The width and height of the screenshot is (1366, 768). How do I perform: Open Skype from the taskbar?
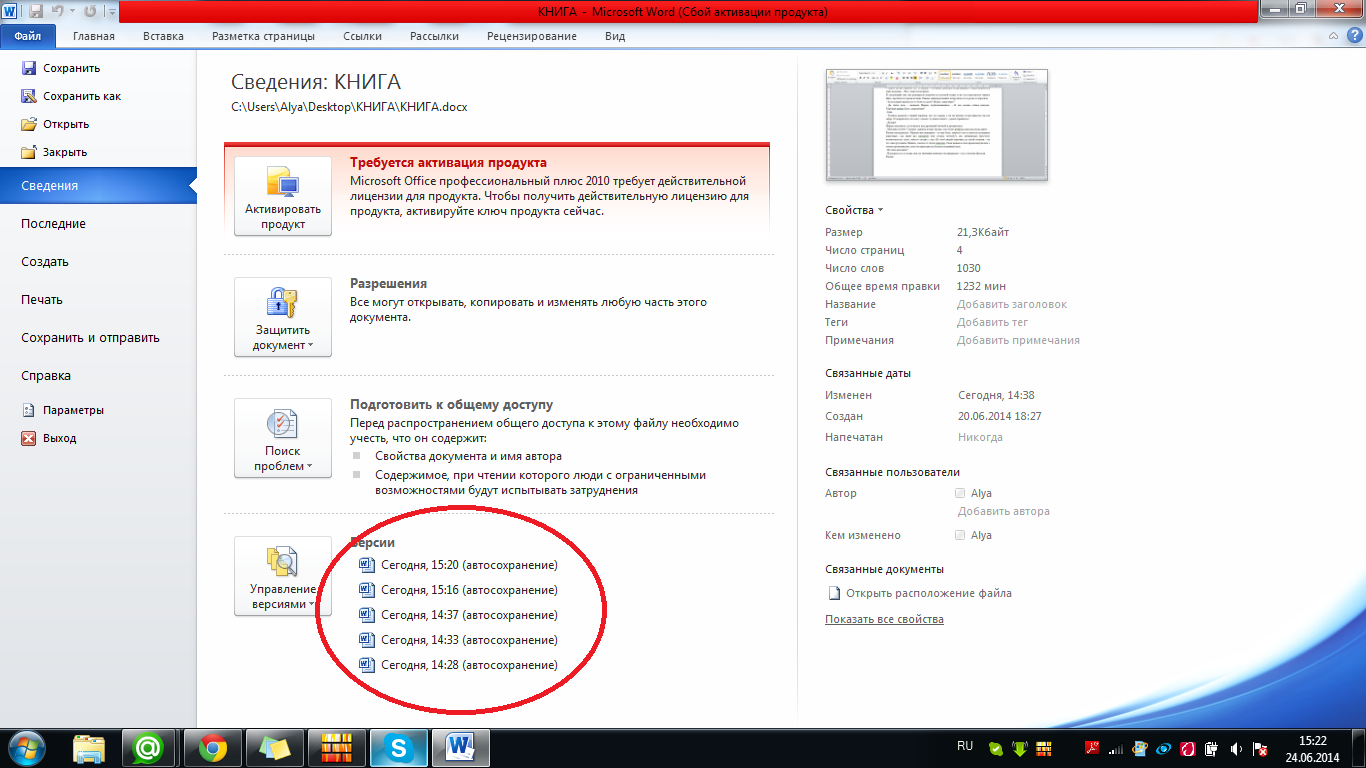pos(399,748)
